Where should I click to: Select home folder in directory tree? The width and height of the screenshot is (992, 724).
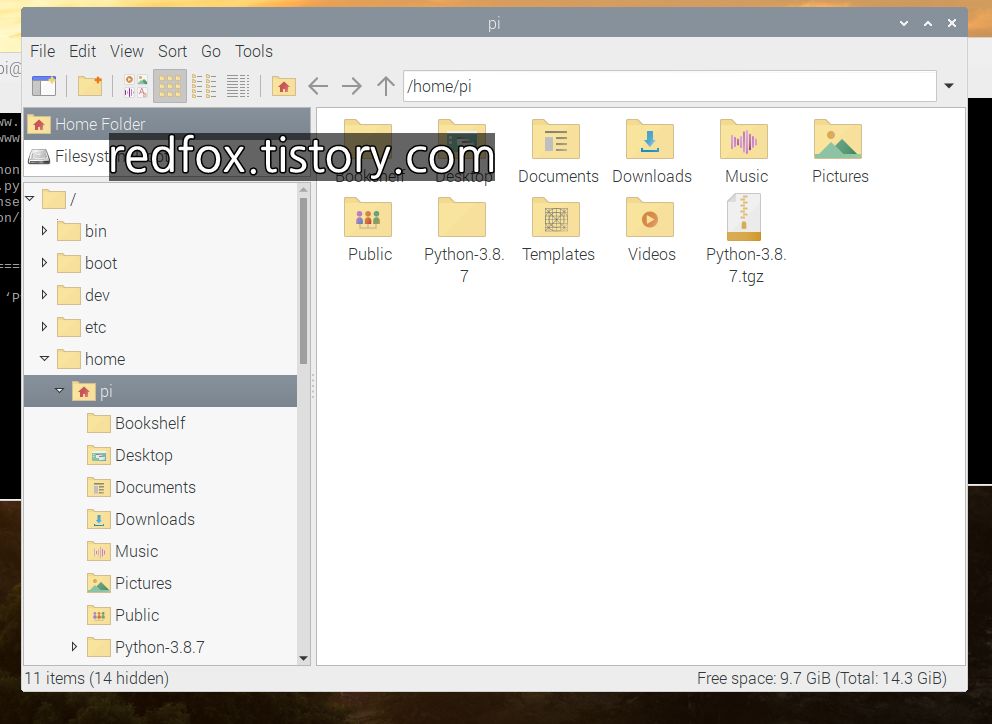click(105, 359)
